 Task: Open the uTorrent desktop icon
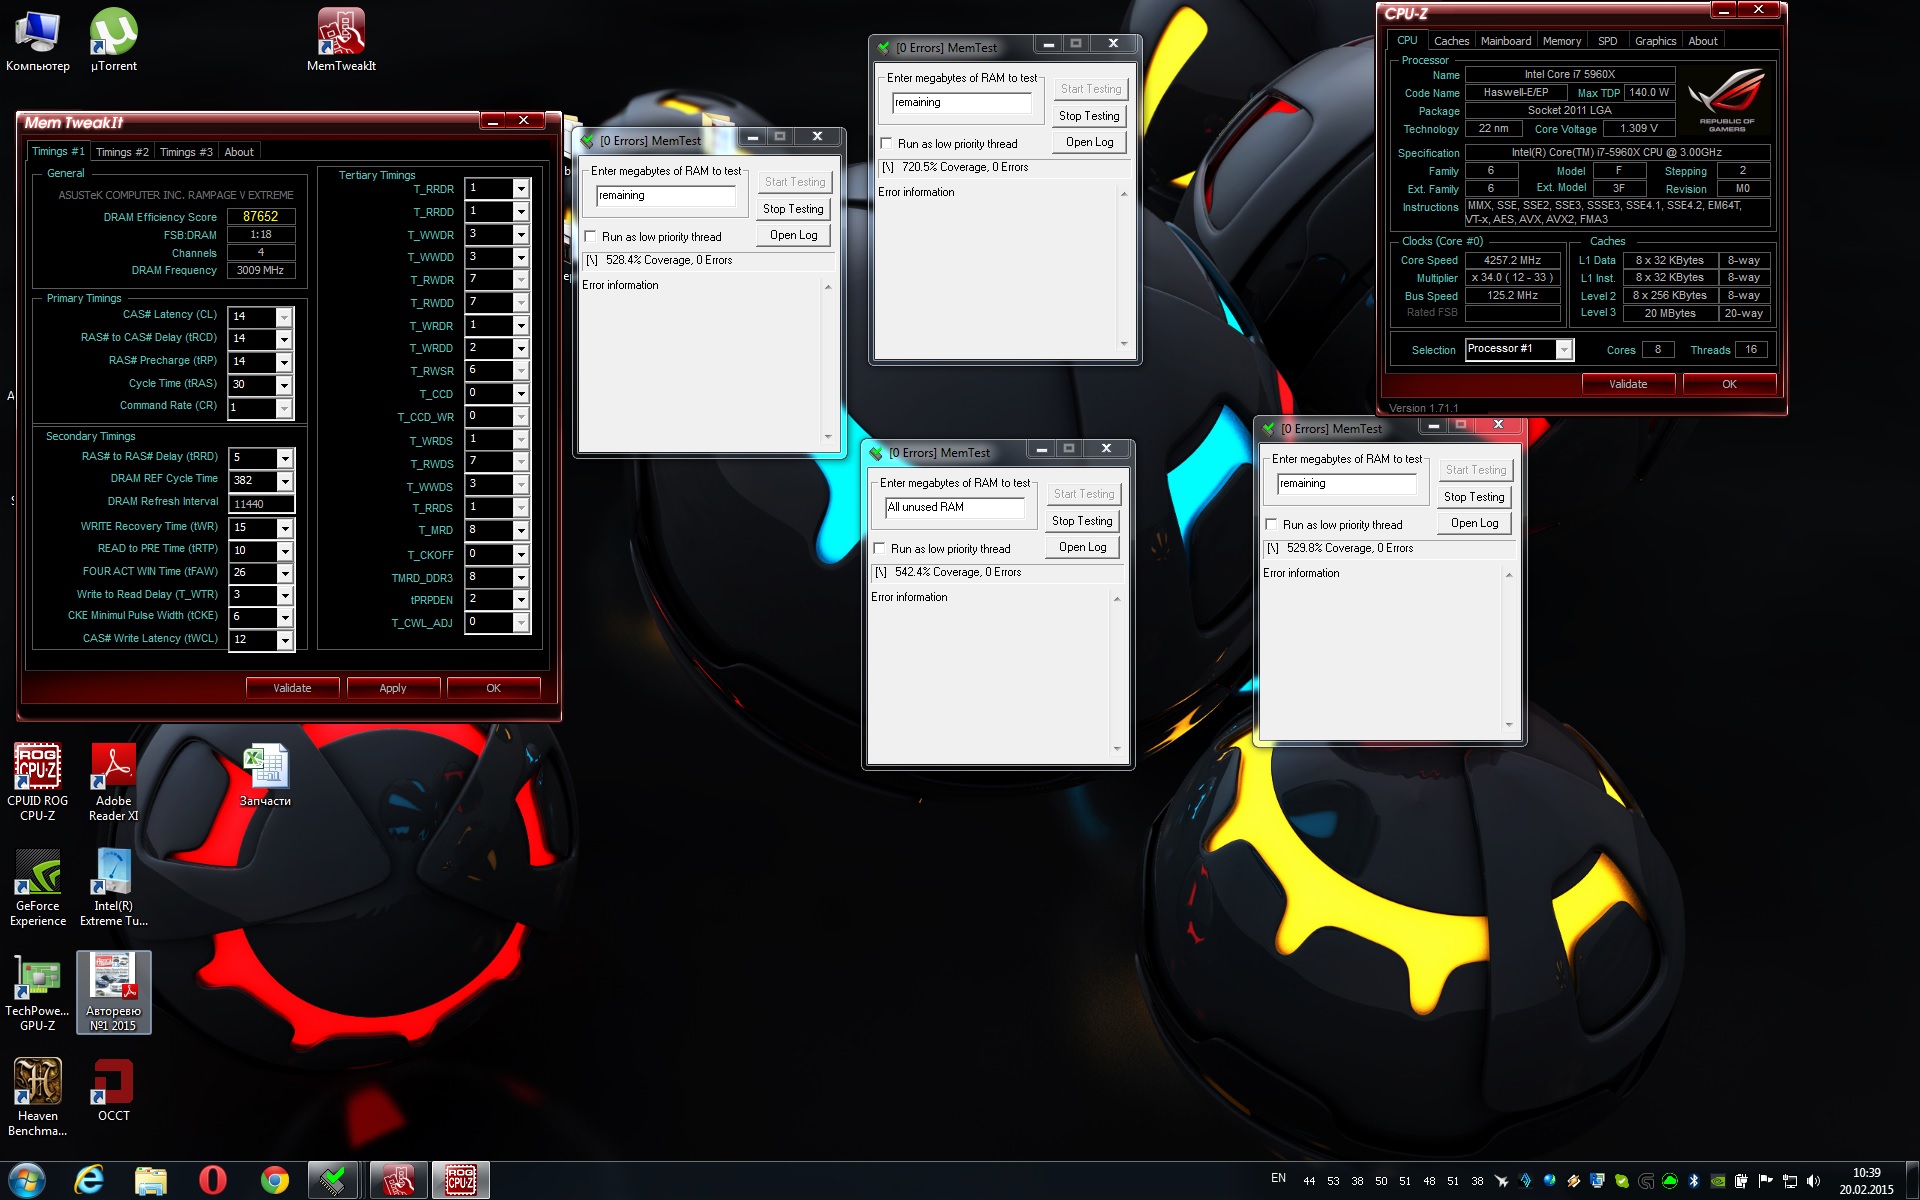pyautogui.click(x=113, y=35)
